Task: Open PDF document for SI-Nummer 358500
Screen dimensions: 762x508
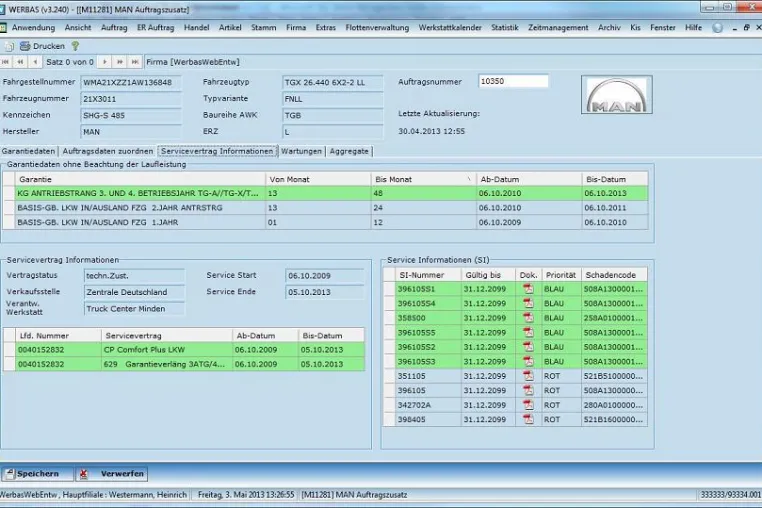Action: coord(528,318)
